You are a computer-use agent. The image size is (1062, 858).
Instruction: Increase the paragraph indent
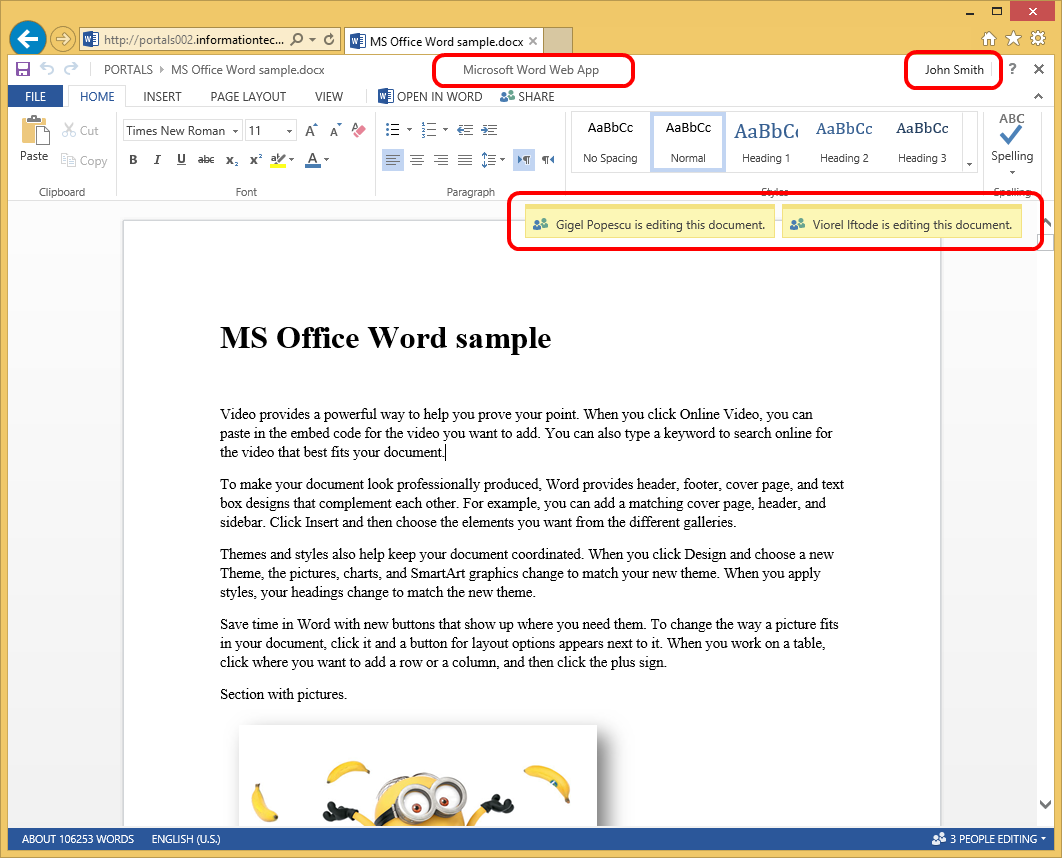click(x=489, y=129)
